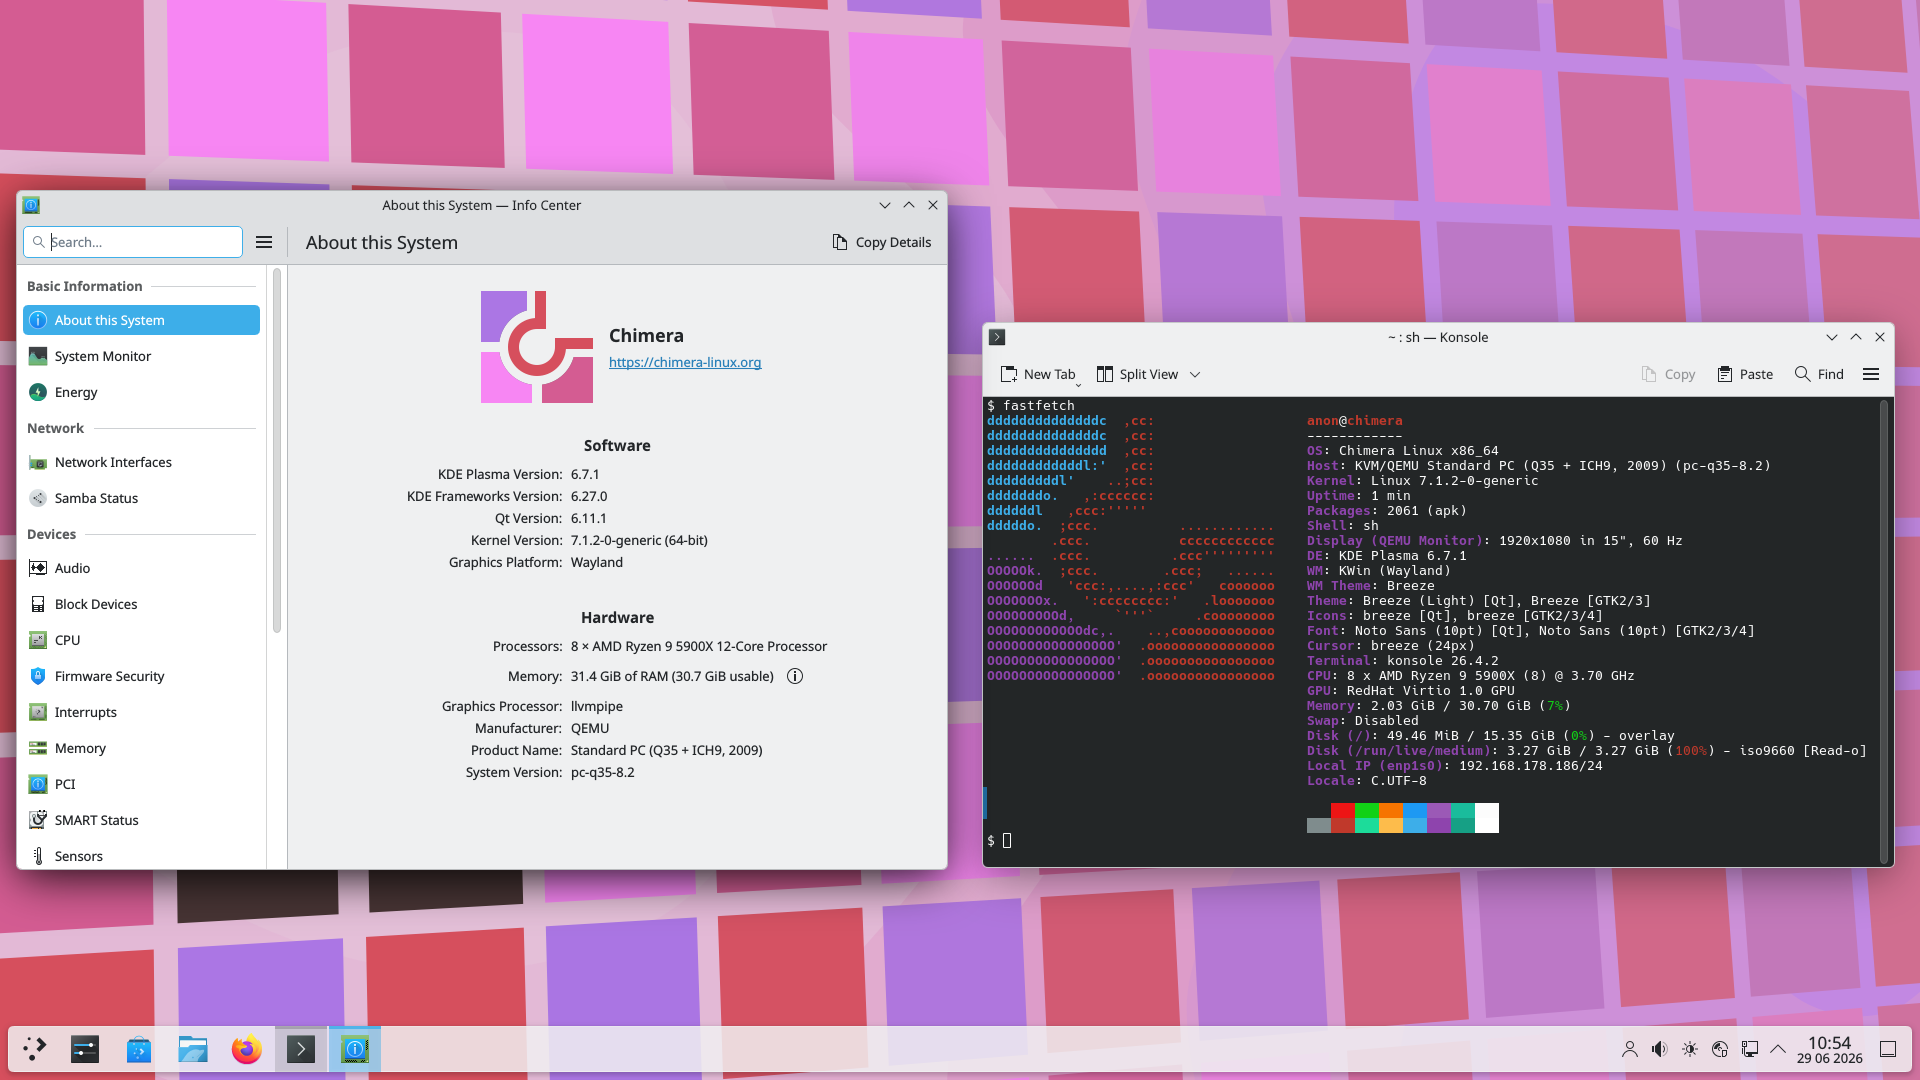This screenshot has height=1080, width=1920.
Task: Open the PCI devices page
Action: (x=141, y=784)
